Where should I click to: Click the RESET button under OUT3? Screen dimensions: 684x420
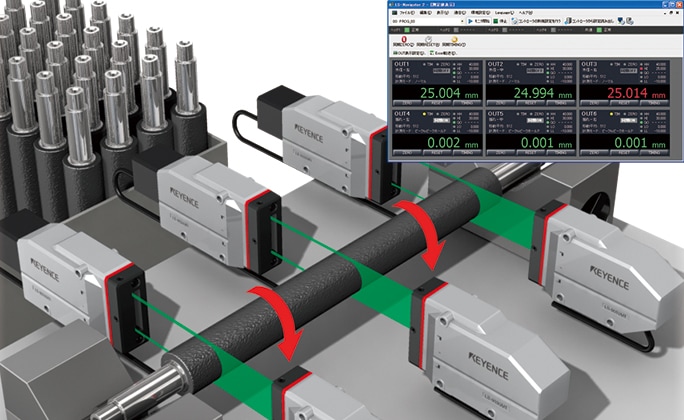624,103
